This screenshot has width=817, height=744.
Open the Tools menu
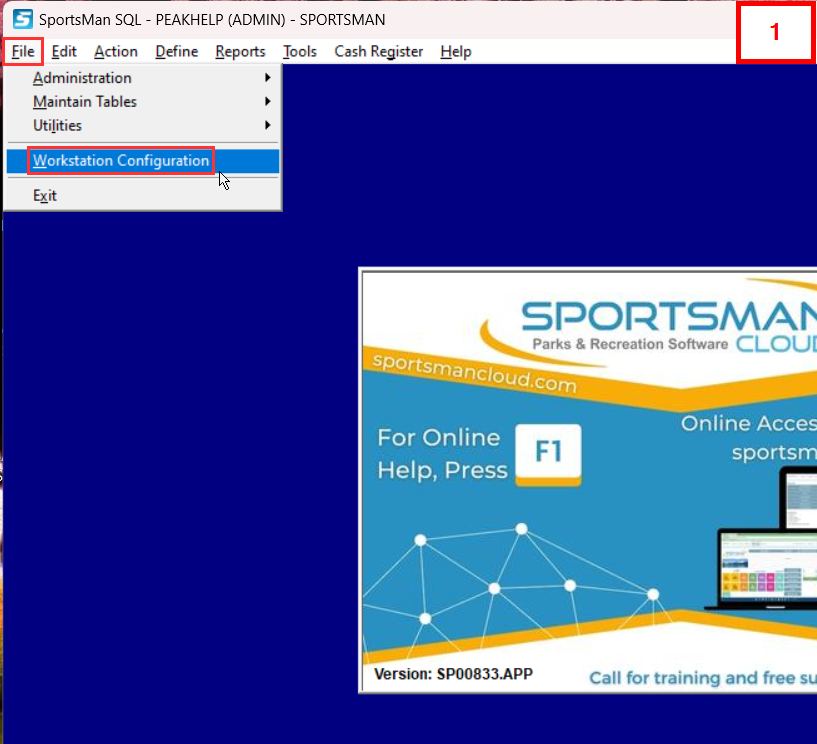point(300,51)
